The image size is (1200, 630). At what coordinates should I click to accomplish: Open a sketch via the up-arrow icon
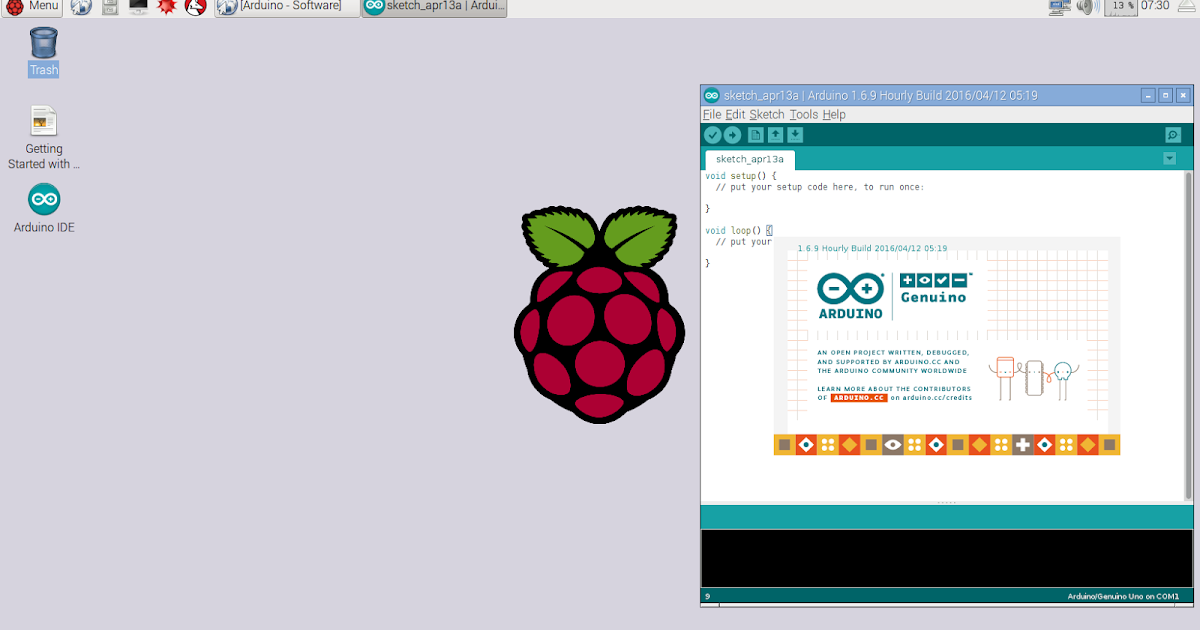click(x=775, y=135)
